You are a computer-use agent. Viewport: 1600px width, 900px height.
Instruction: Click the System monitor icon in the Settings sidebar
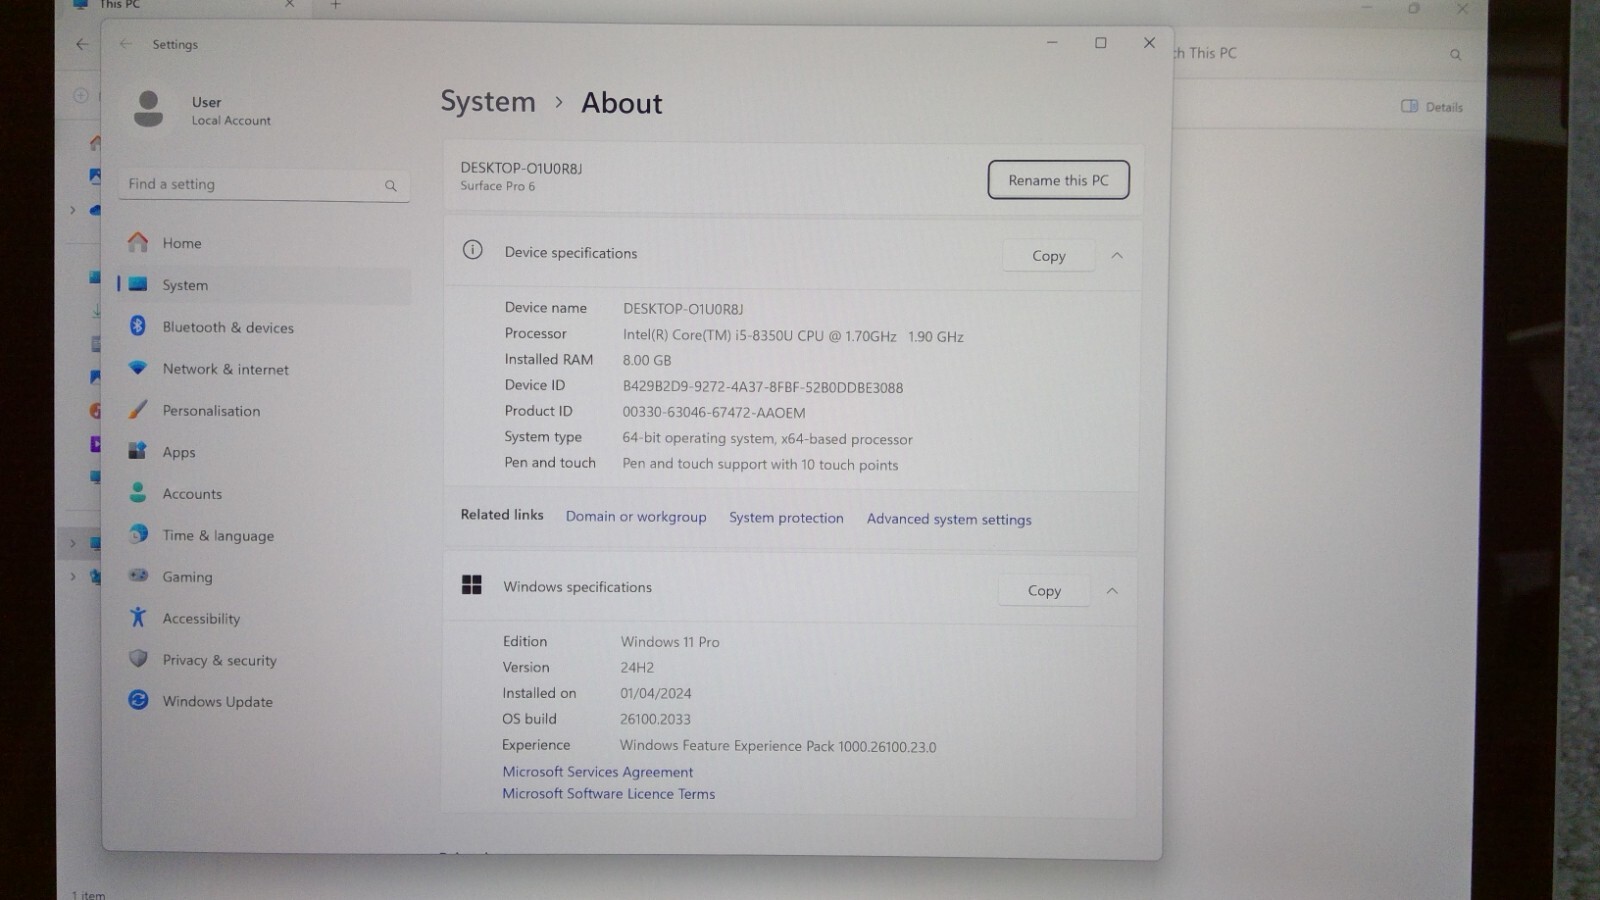138,285
